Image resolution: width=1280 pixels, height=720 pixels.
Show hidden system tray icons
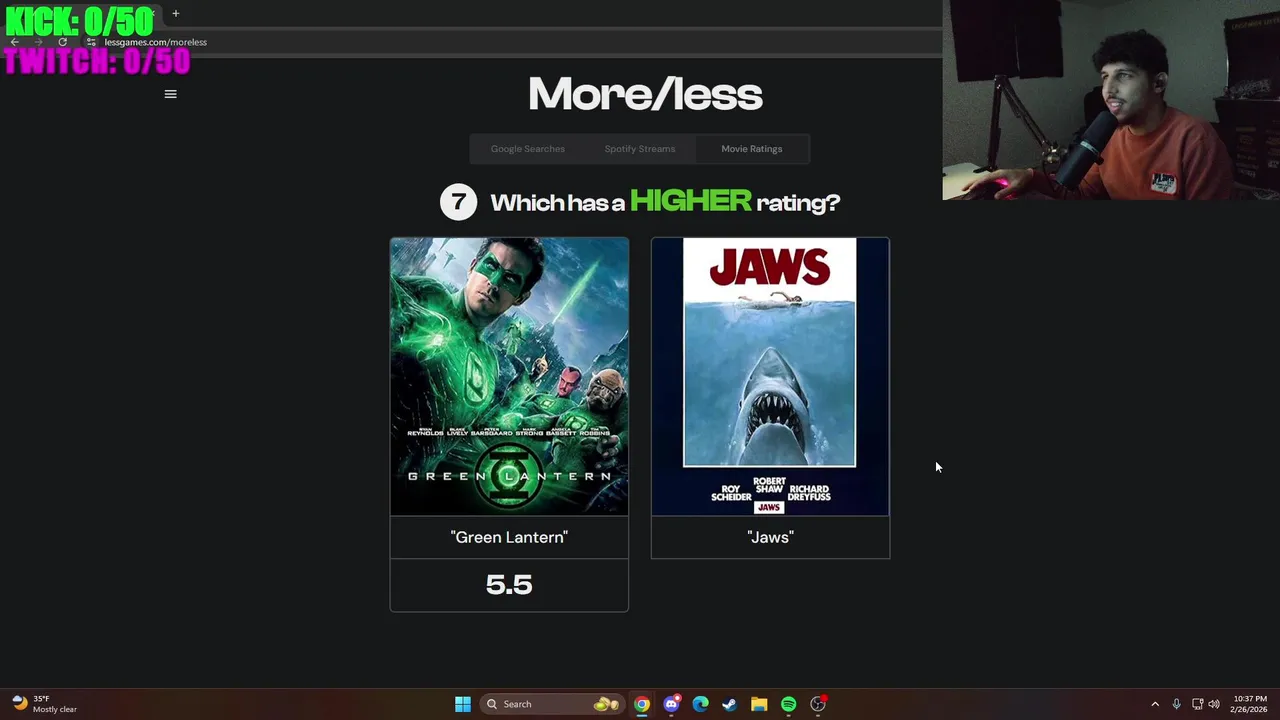tap(1155, 704)
